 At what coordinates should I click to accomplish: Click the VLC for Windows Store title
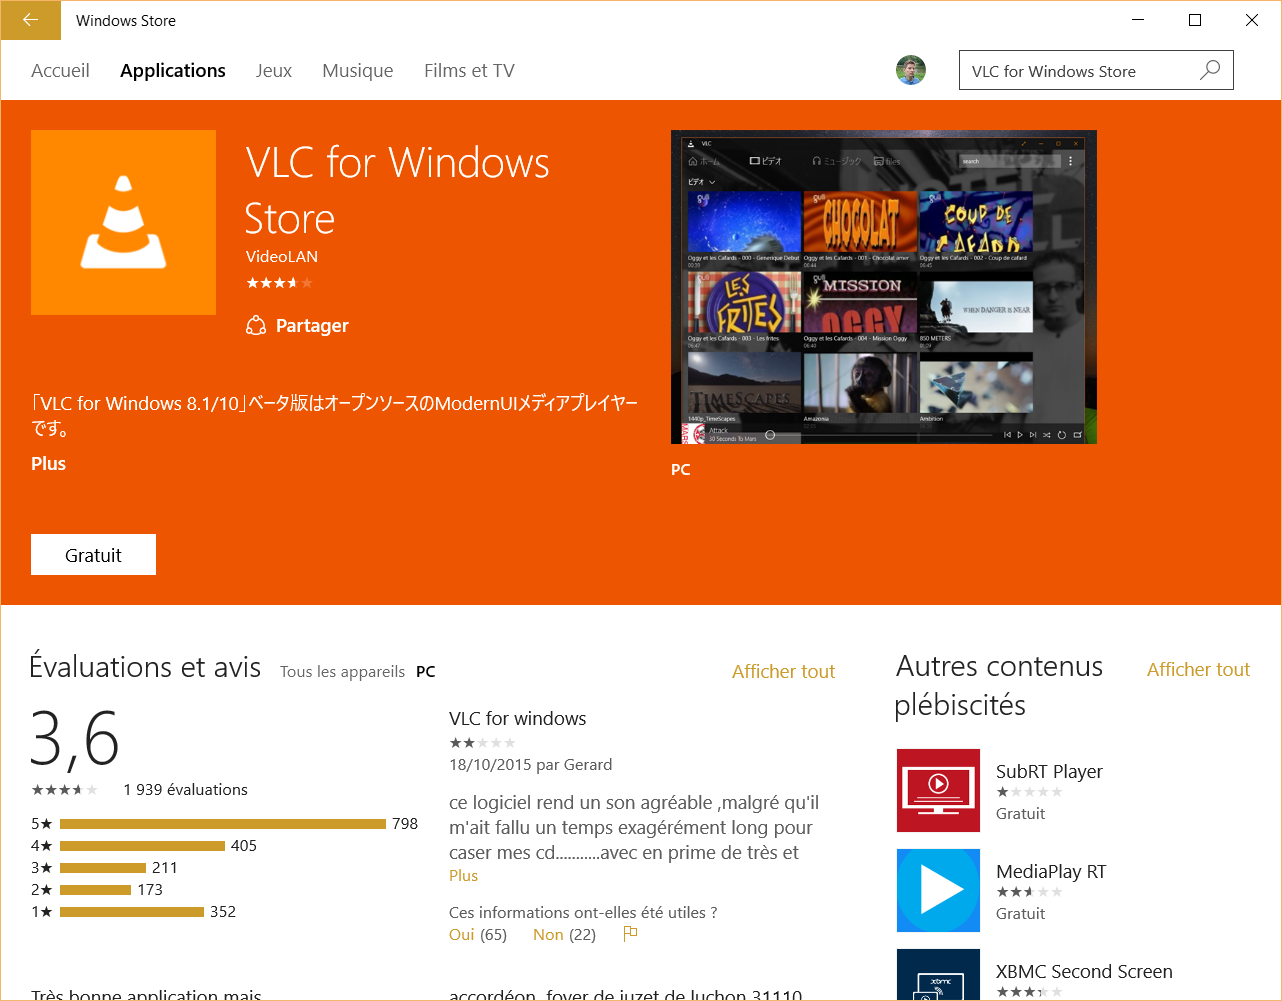[397, 190]
